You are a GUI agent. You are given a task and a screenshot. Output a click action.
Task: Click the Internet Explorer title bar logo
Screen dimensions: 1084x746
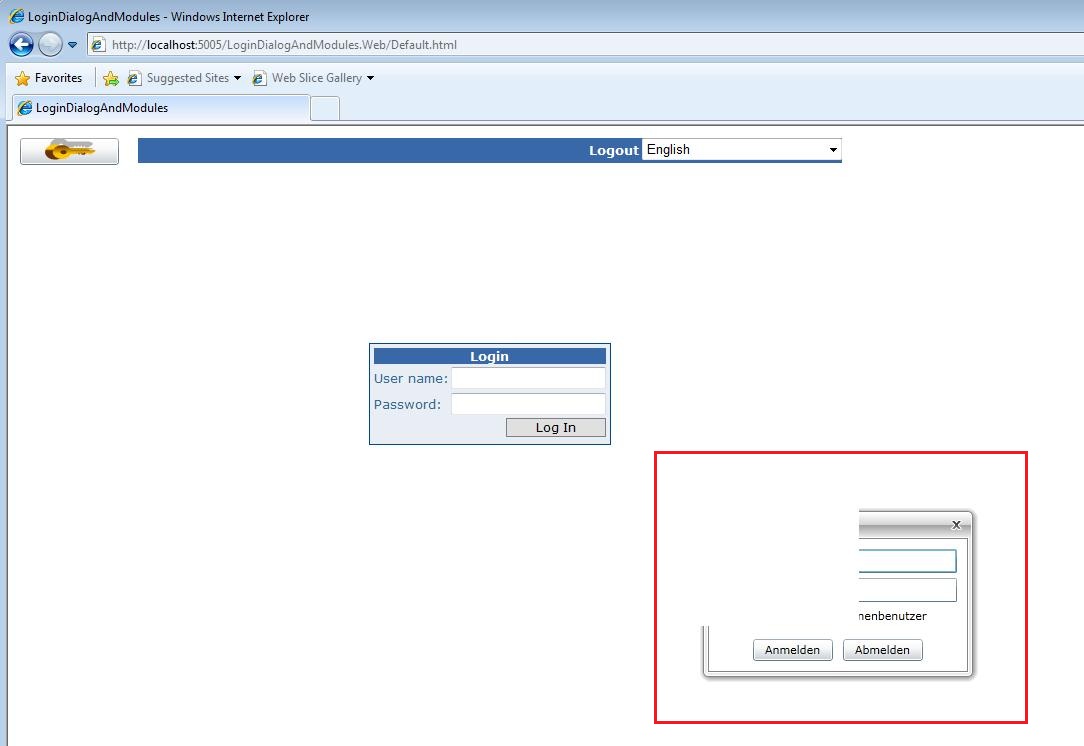click(16, 16)
